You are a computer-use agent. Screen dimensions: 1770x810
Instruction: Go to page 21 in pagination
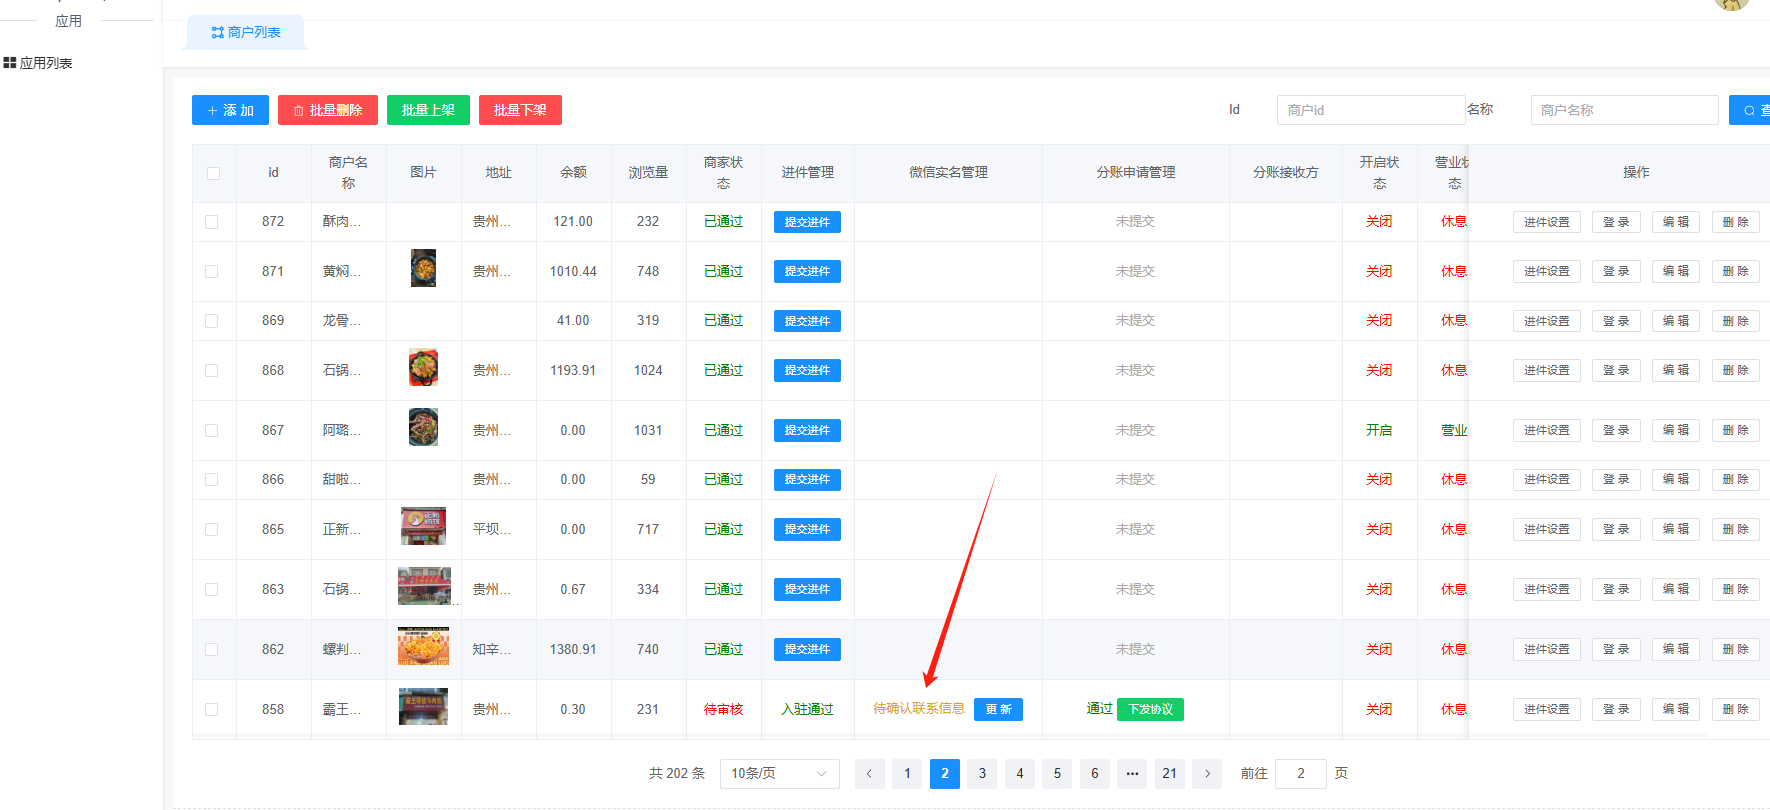click(1169, 773)
